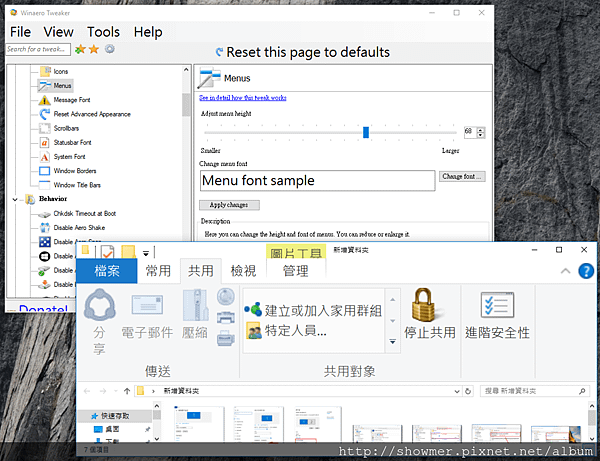This screenshot has width=600, height=461.
Task: Open quick access toolbar customize dropdown
Action: point(146,253)
